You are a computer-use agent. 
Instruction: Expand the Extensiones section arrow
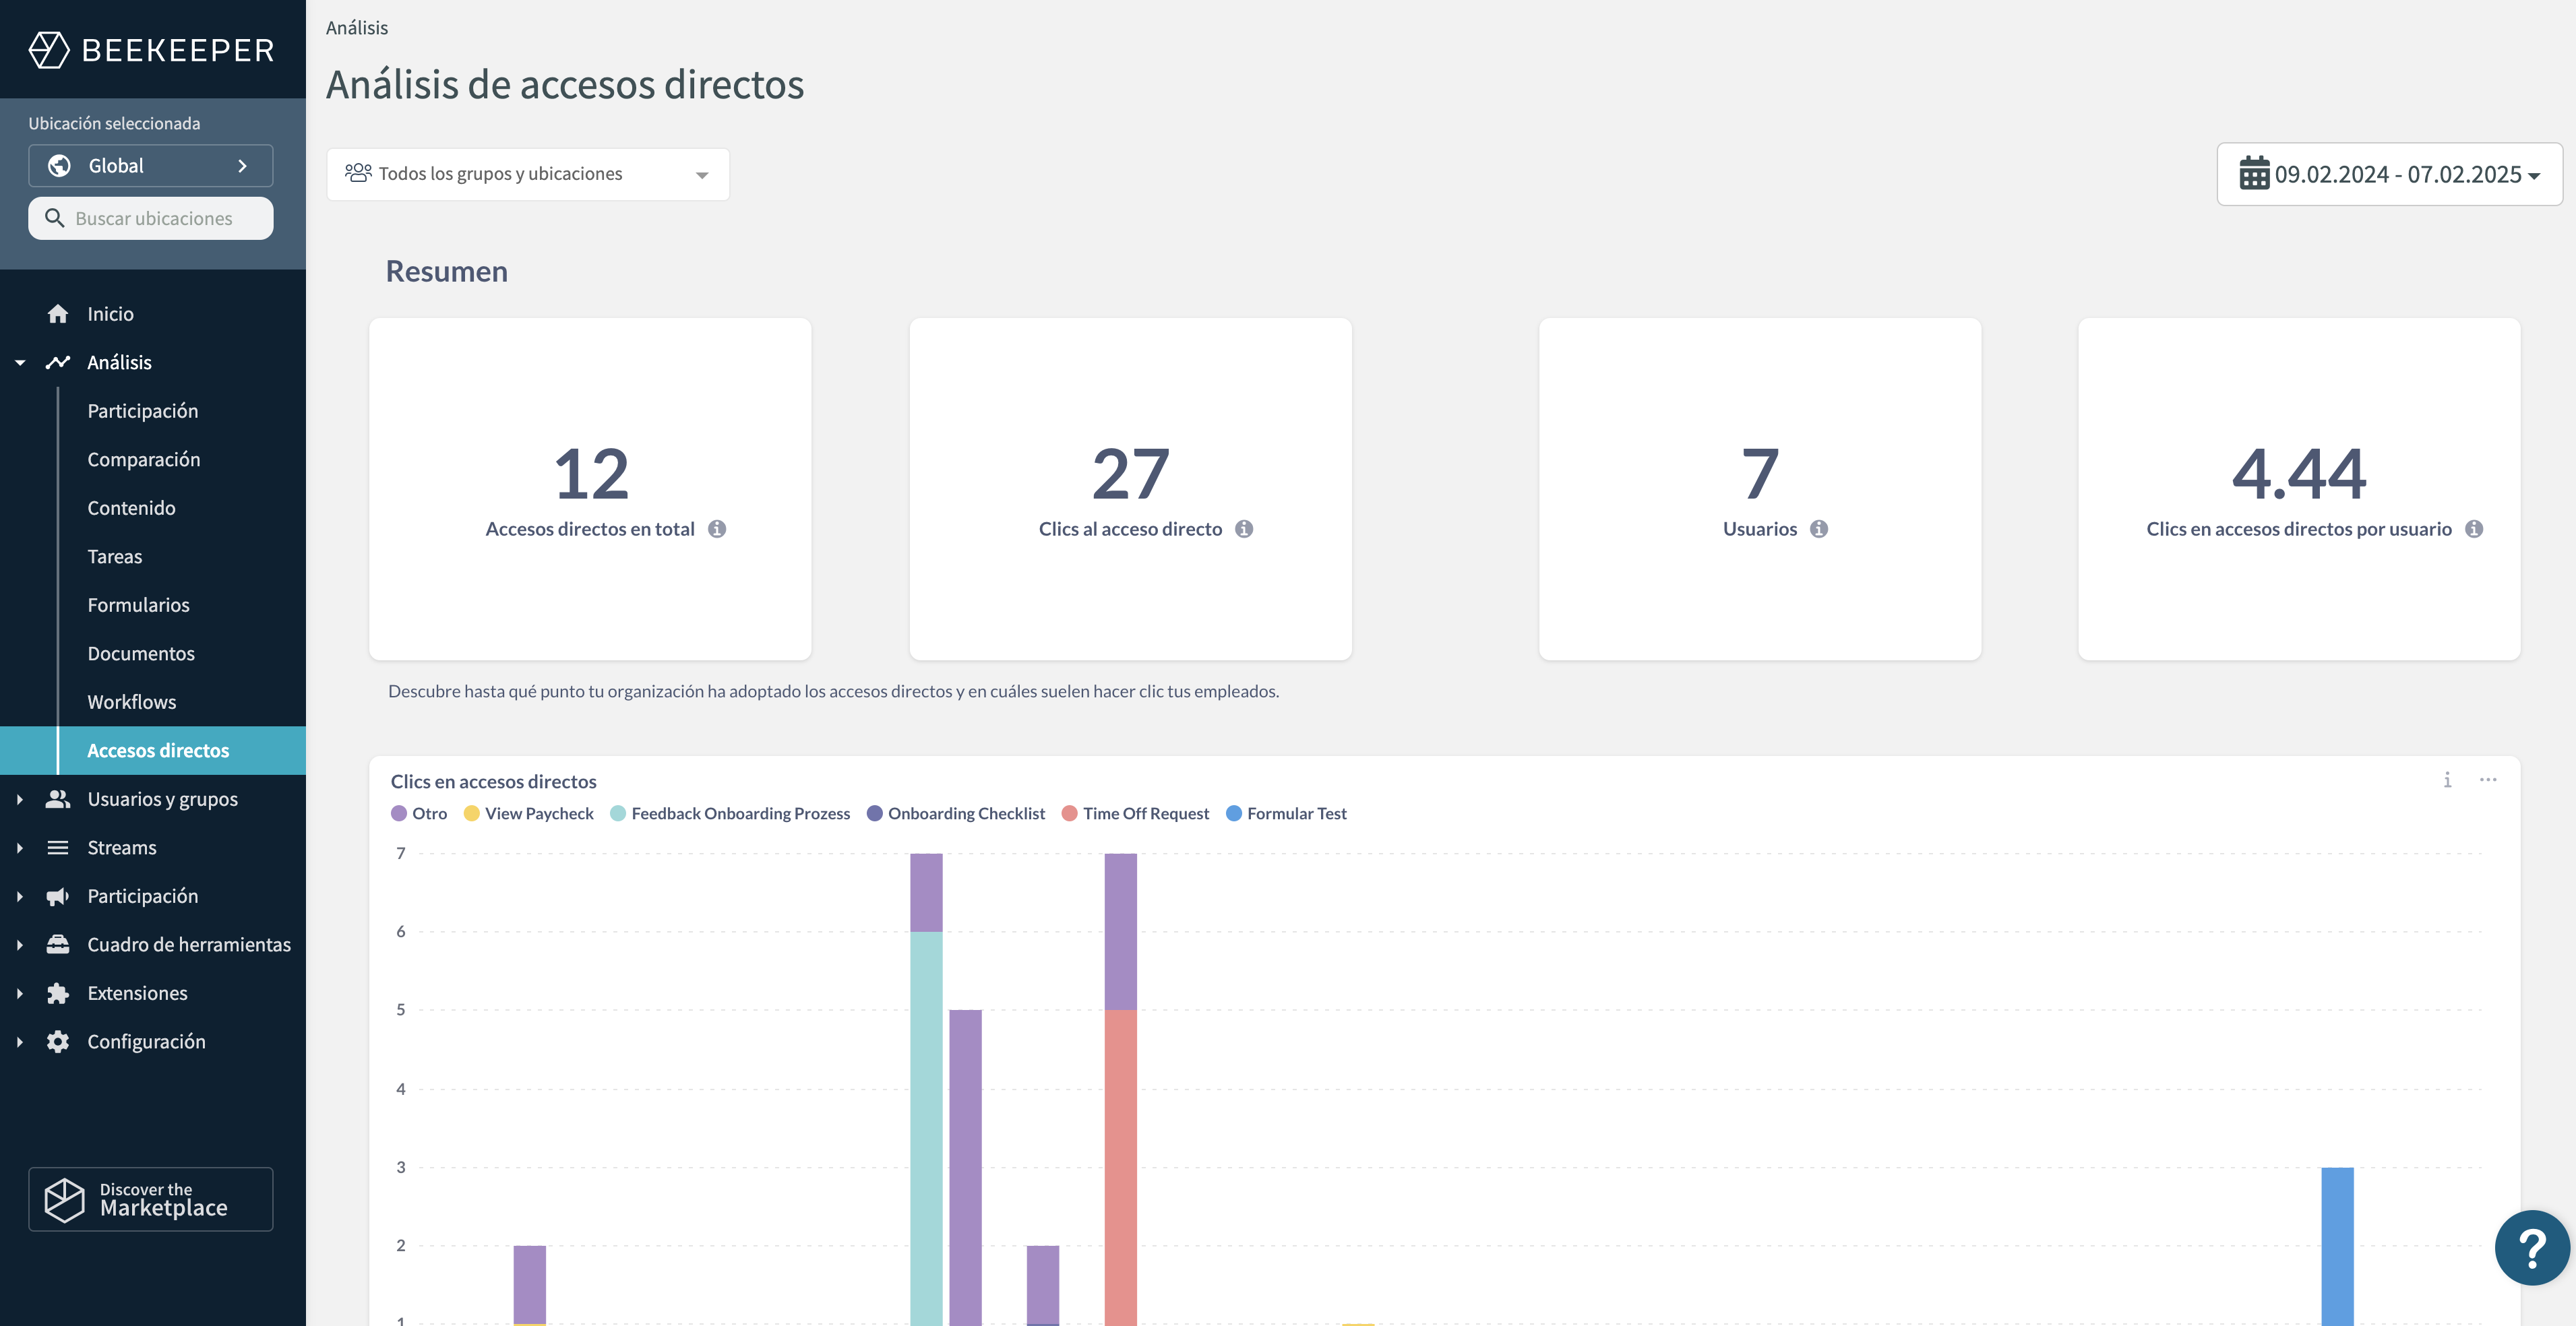20,993
